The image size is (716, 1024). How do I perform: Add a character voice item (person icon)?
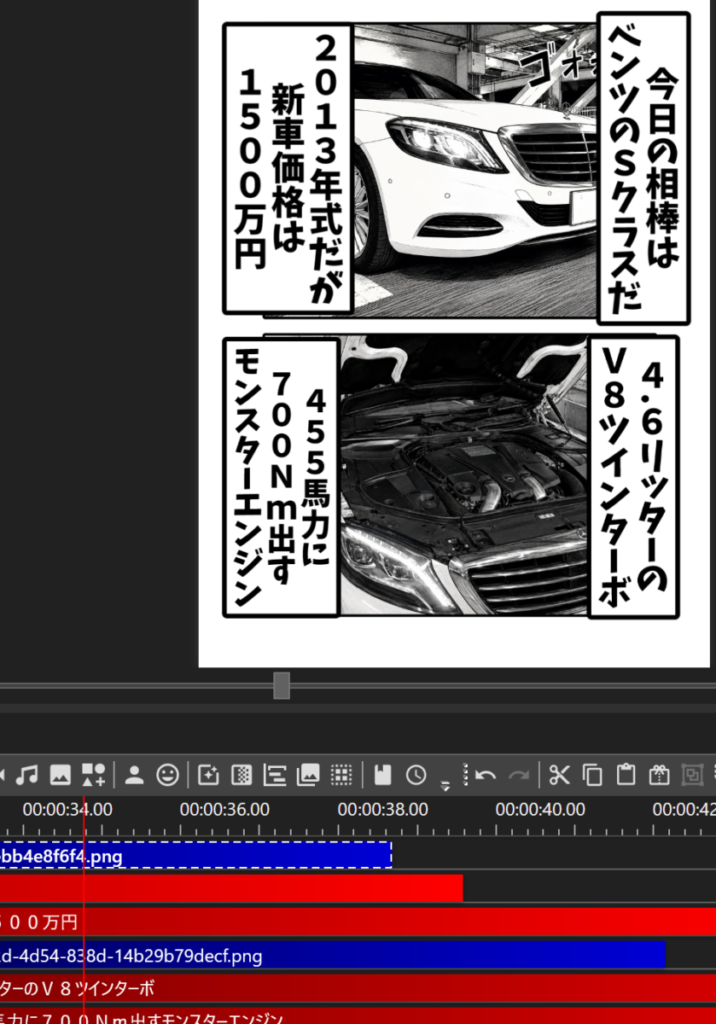[134, 775]
